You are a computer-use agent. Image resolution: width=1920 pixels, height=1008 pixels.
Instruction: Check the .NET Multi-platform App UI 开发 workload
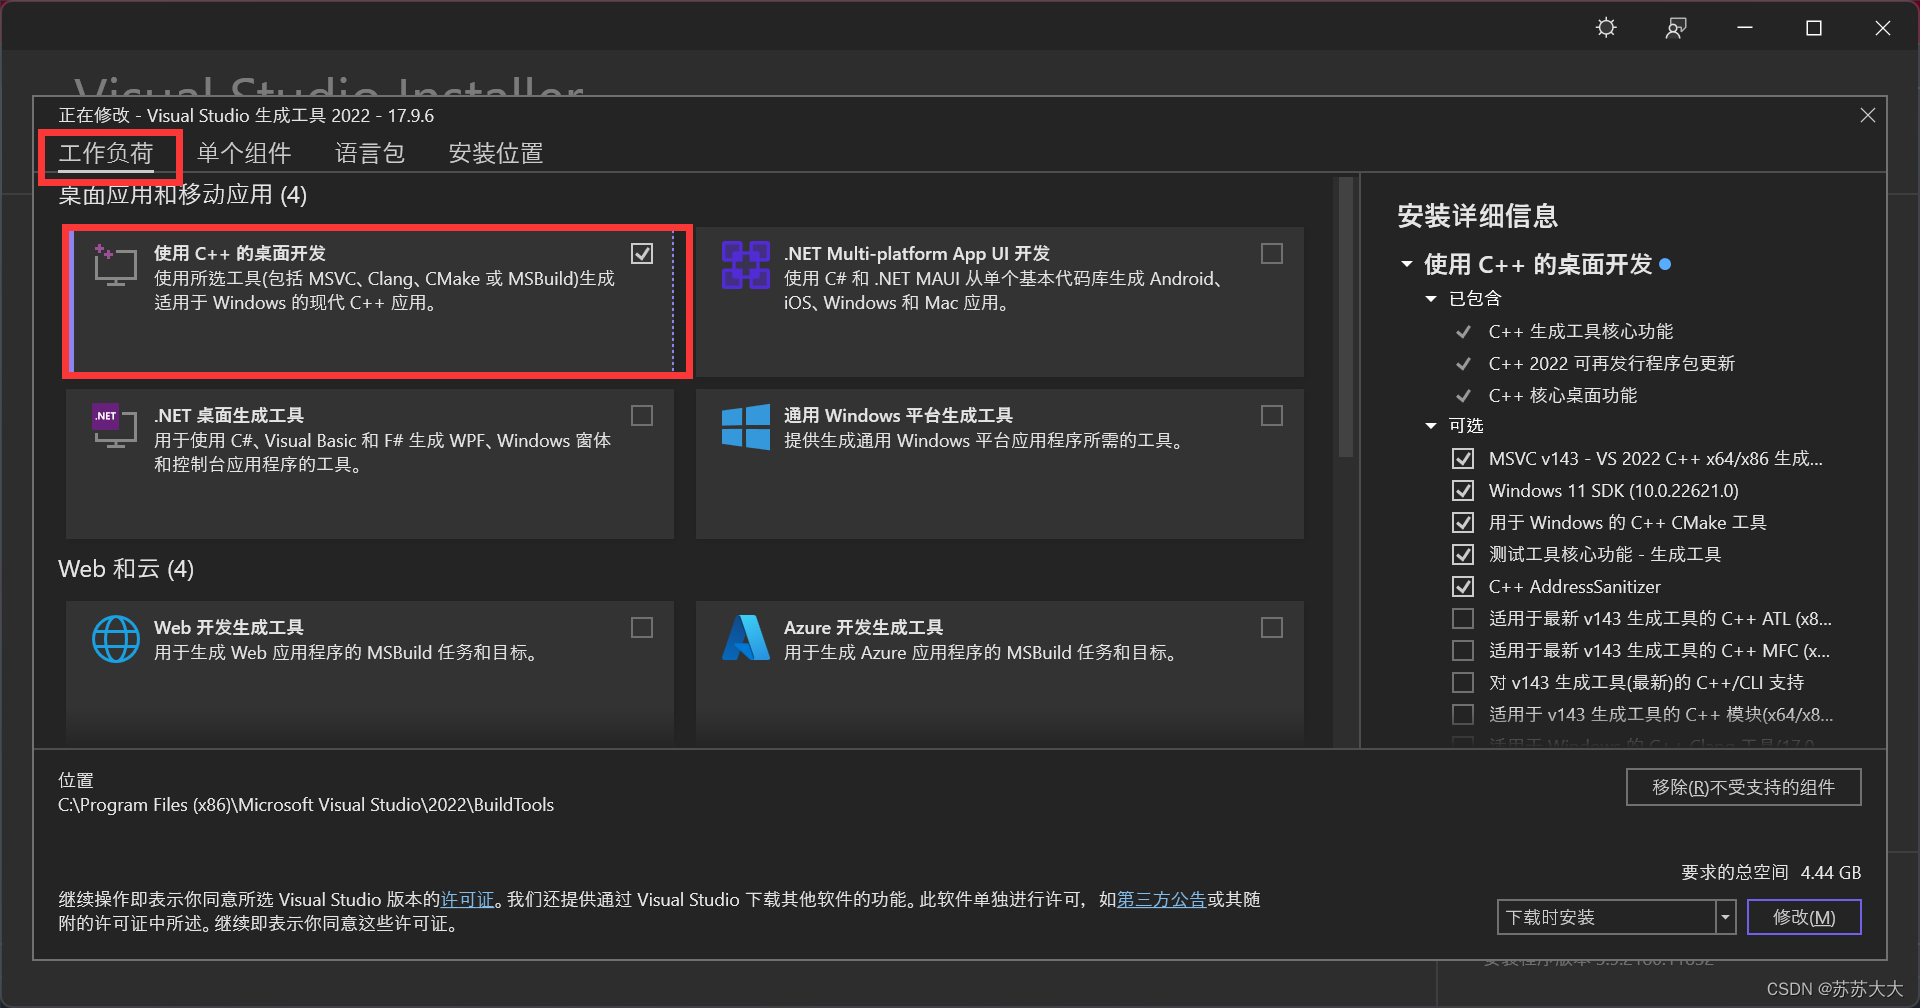point(1272,254)
